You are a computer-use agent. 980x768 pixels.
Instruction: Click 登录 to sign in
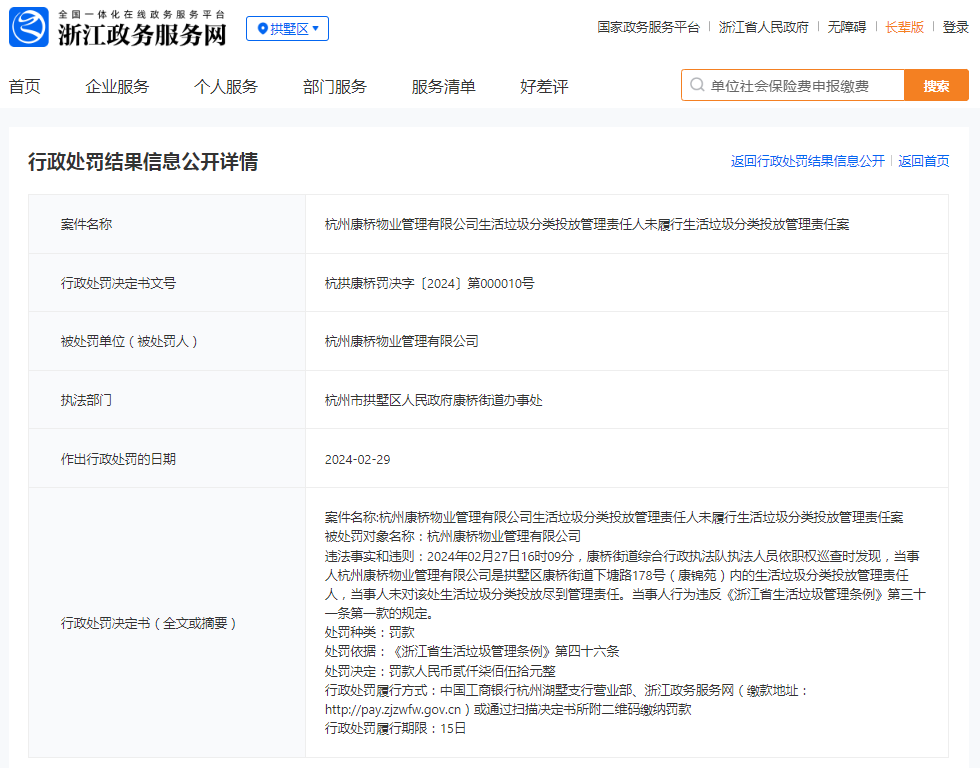[956, 27]
